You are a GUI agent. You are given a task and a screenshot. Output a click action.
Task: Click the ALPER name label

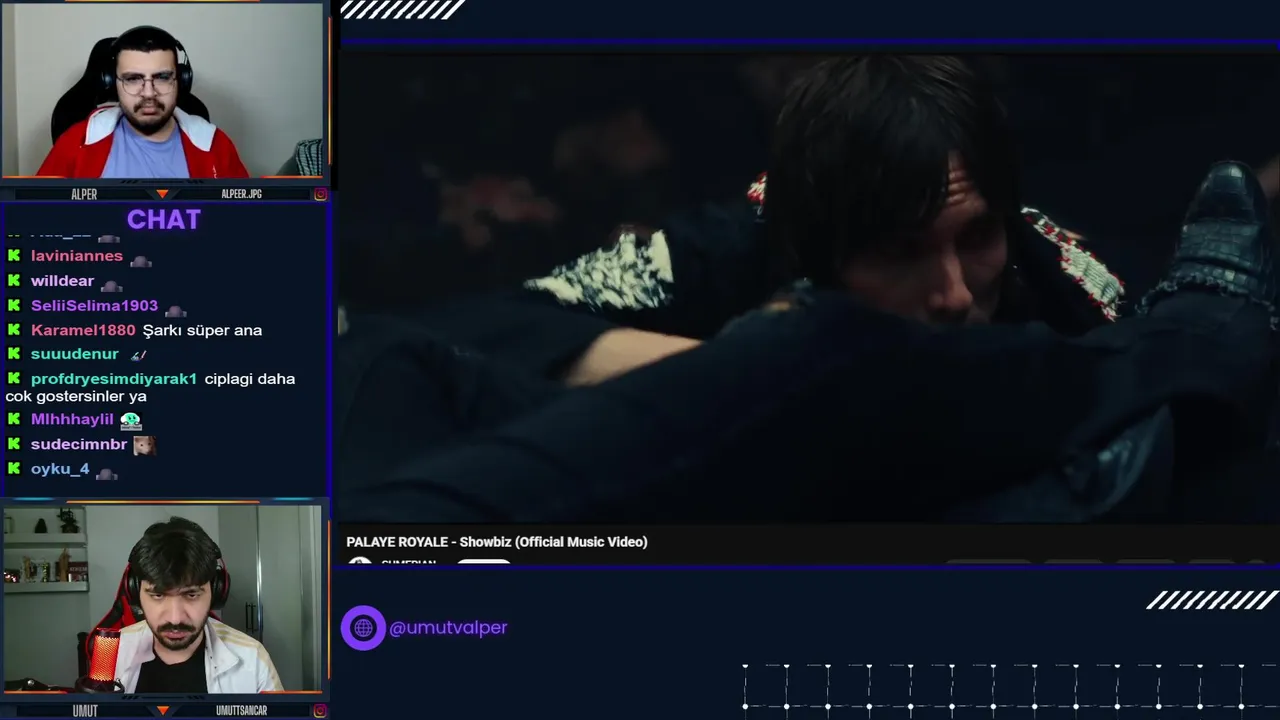[x=84, y=194]
